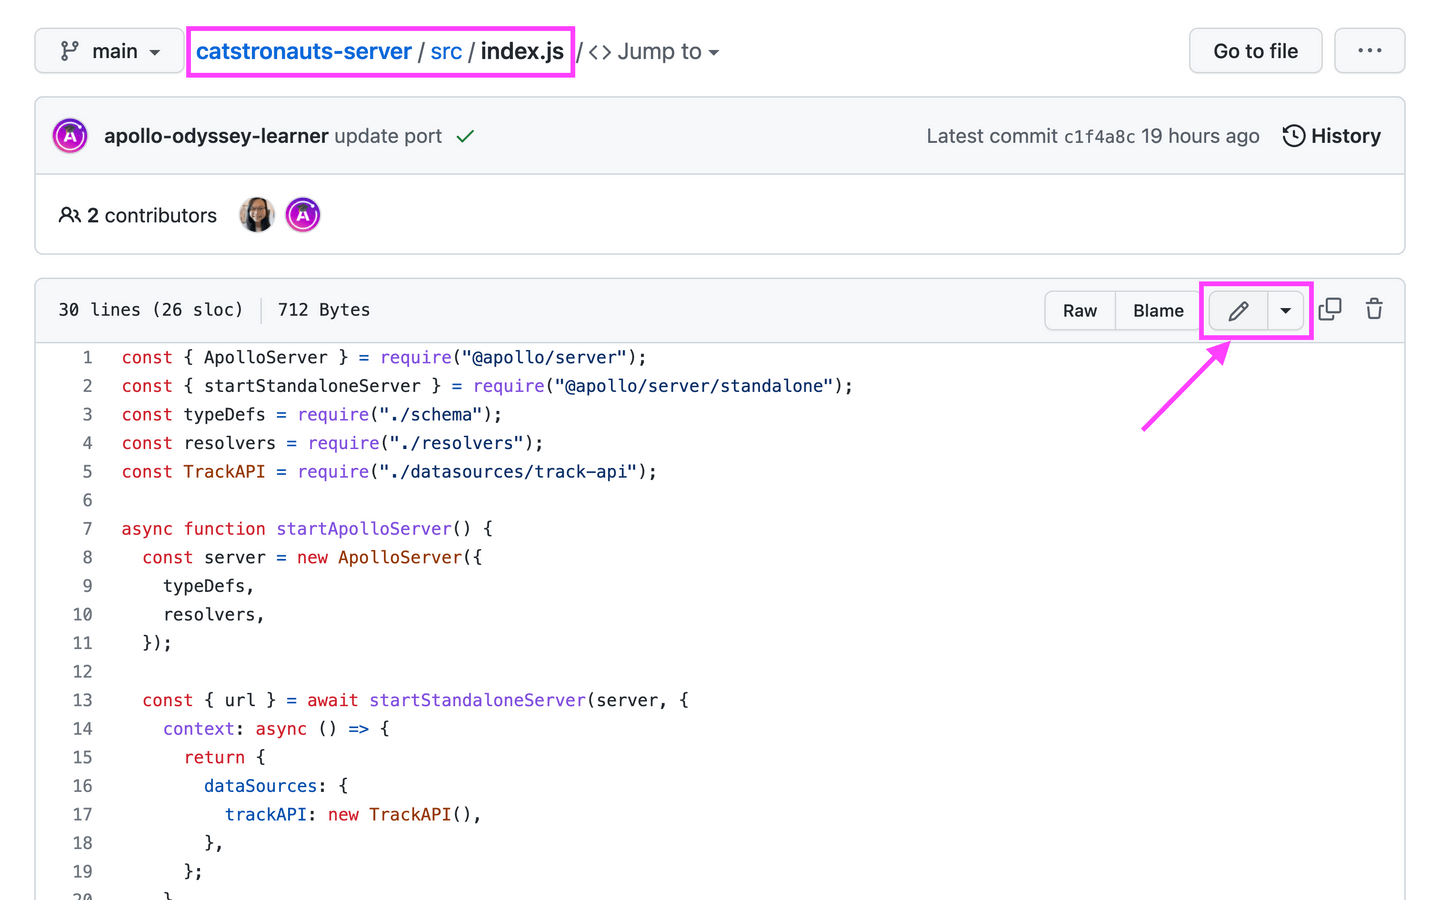Open the catstronauts-server repository link
The height and width of the screenshot is (900, 1440).
pos(305,50)
